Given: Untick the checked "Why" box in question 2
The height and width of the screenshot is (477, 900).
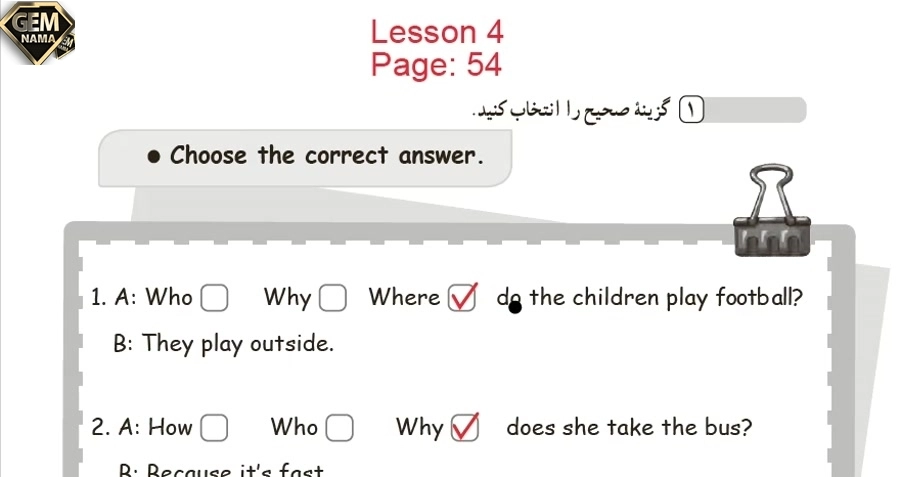Looking at the screenshot, I should click(465, 428).
